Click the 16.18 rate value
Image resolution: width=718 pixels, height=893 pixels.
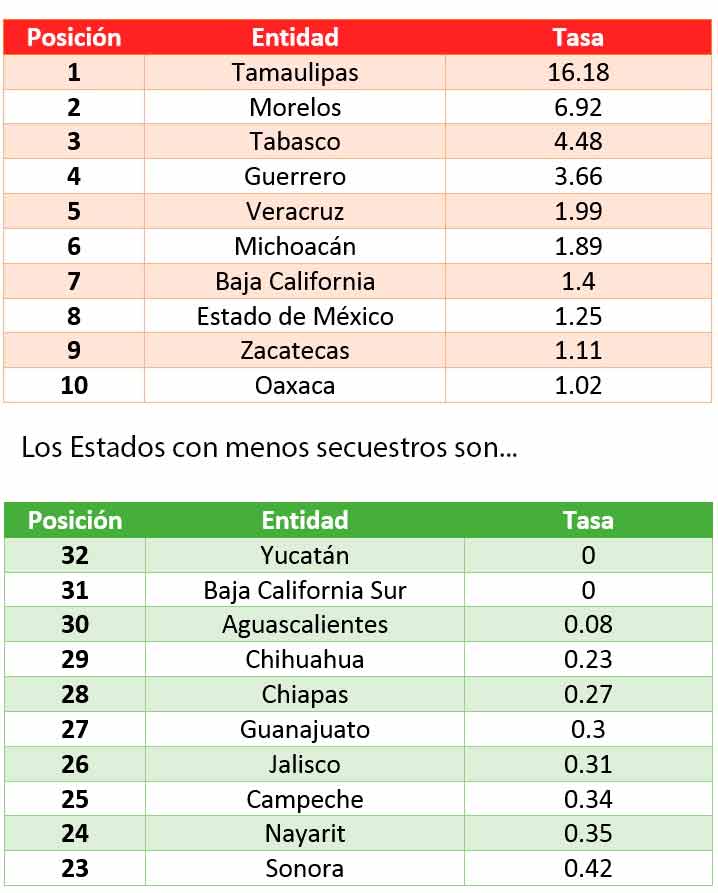point(578,72)
